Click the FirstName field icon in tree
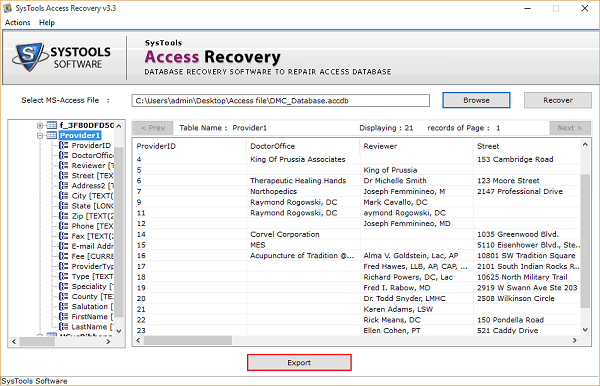The width and height of the screenshot is (600, 386). pyautogui.click(x=64, y=317)
